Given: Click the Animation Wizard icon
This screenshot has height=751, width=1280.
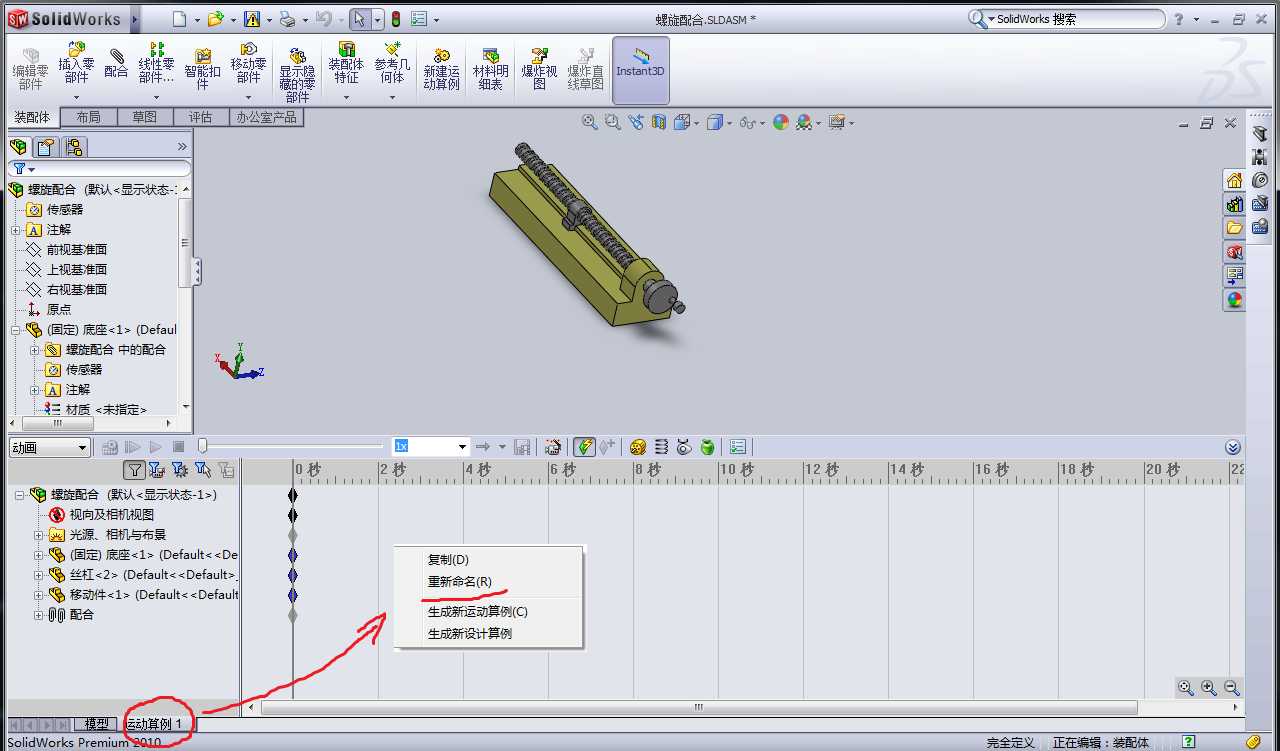Looking at the screenshot, I should tap(553, 447).
